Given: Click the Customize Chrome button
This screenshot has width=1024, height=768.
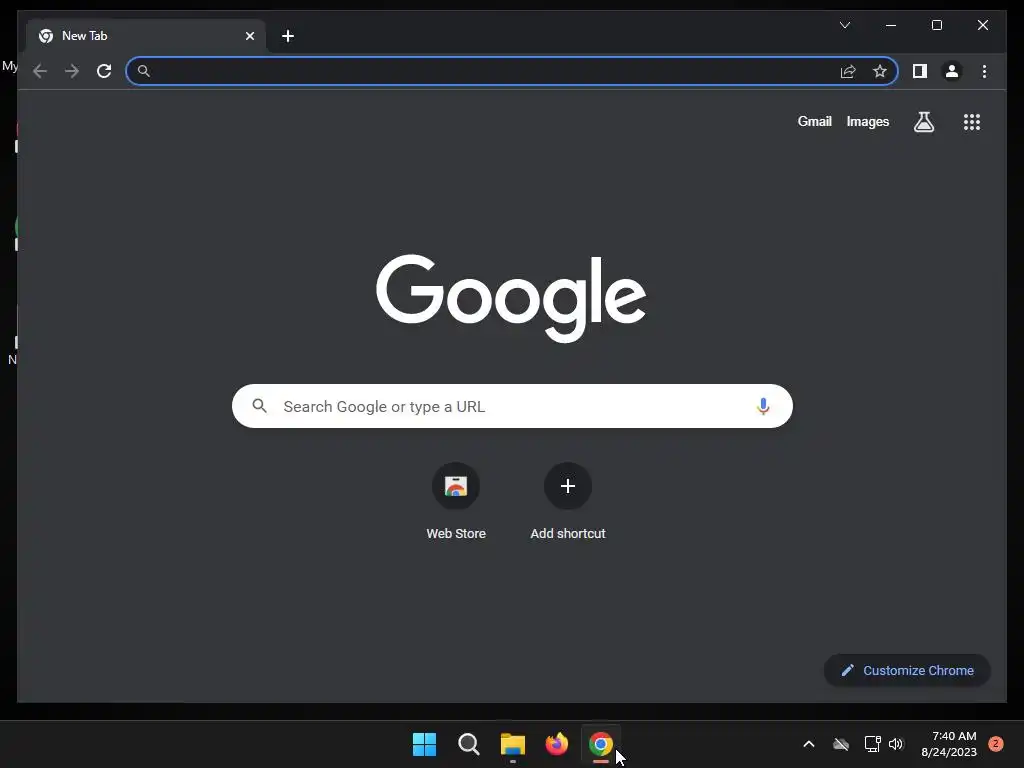Looking at the screenshot, I should click(907, 671).
